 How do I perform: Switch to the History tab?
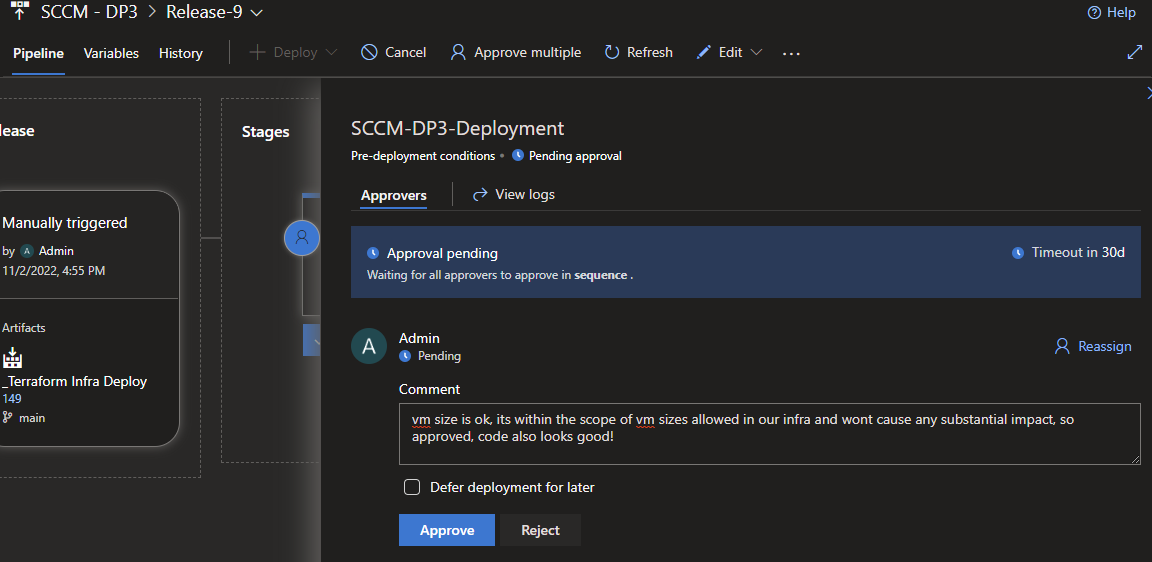click(x=181, y=53)
